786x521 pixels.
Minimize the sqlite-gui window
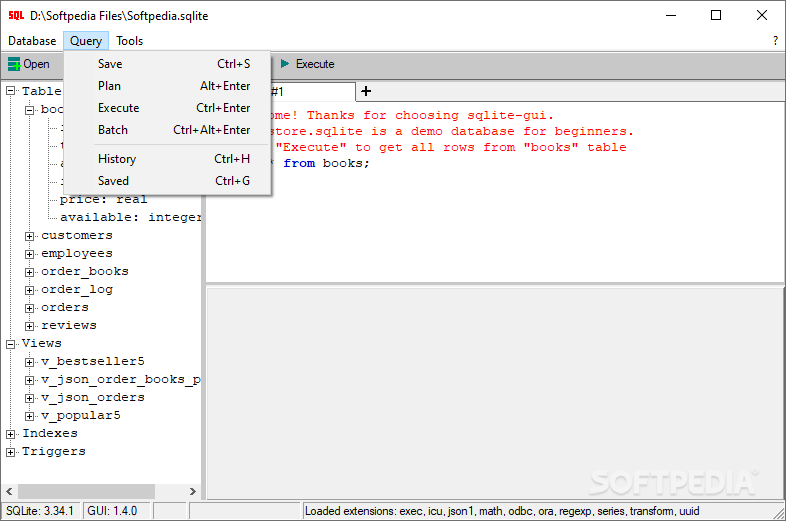coord(671,16)
